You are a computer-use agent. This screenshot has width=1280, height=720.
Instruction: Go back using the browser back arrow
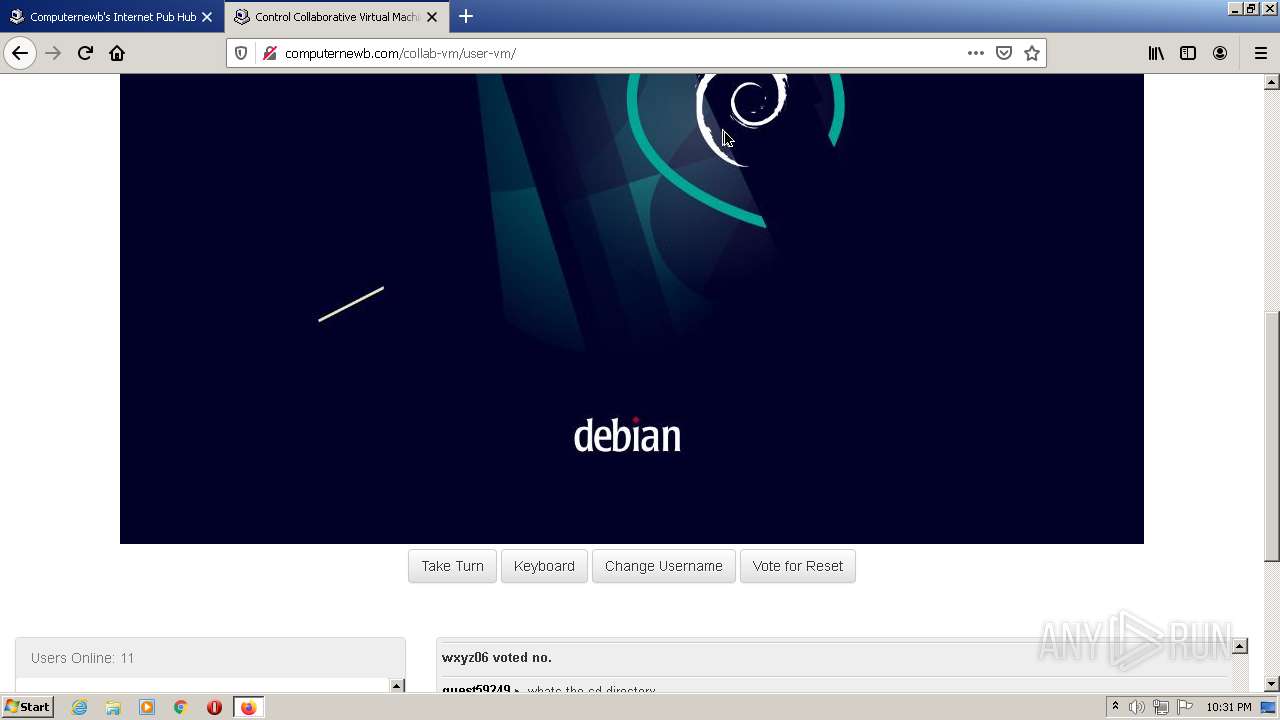20,53
